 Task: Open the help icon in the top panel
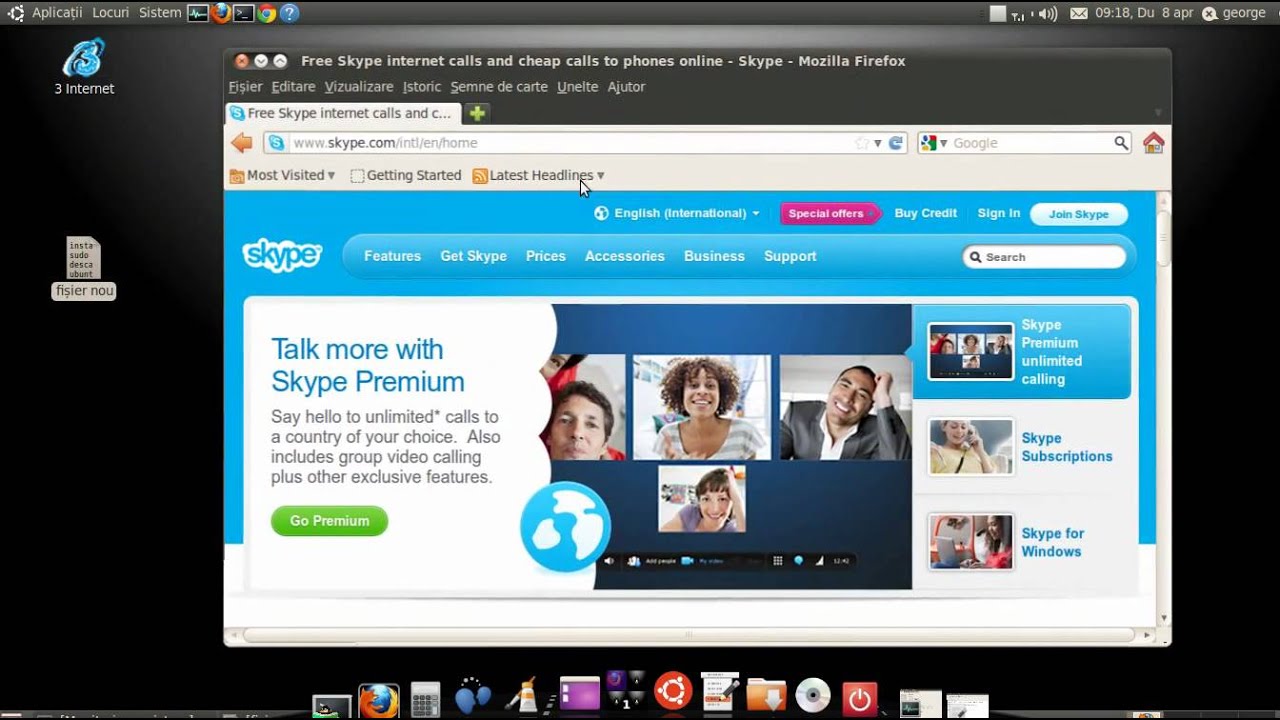289,13
